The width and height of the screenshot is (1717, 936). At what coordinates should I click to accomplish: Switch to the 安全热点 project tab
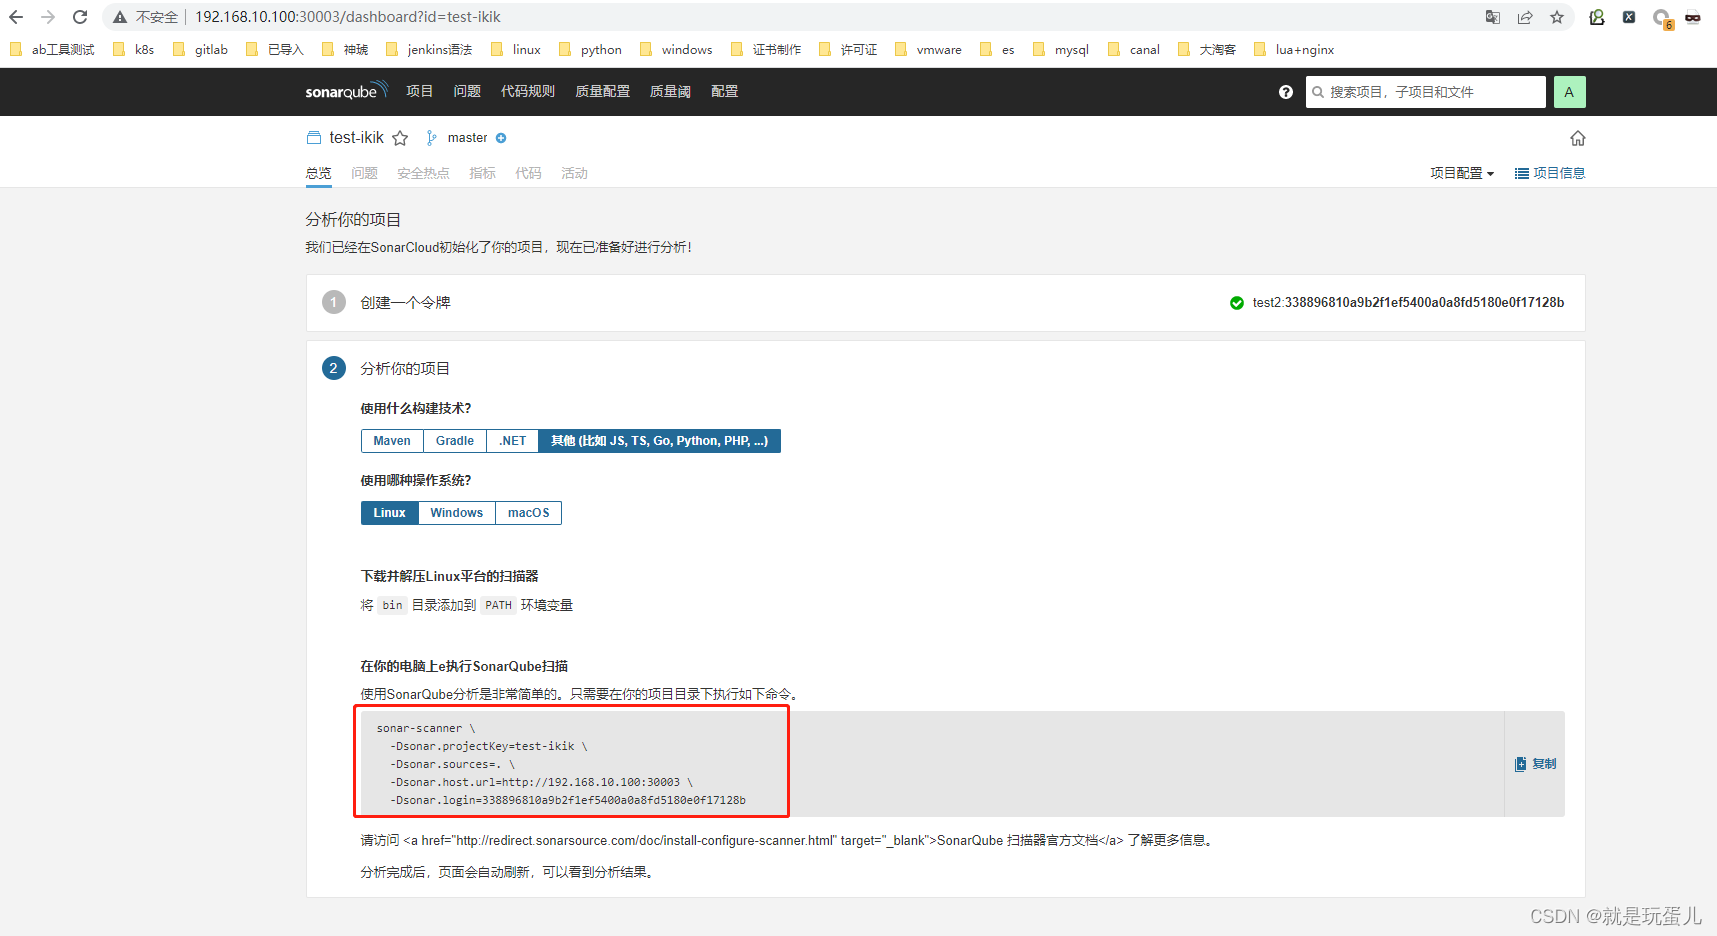coord(423,173)
